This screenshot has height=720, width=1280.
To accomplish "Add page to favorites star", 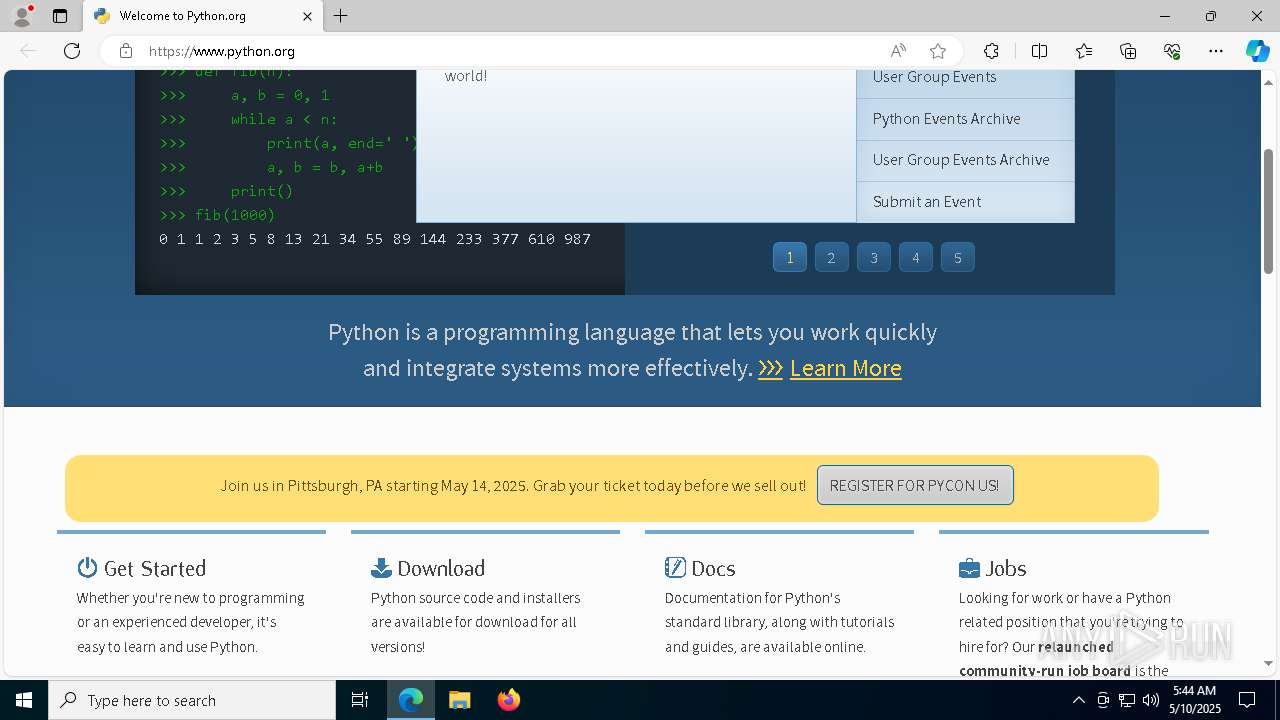I will (x=938, y=51).
